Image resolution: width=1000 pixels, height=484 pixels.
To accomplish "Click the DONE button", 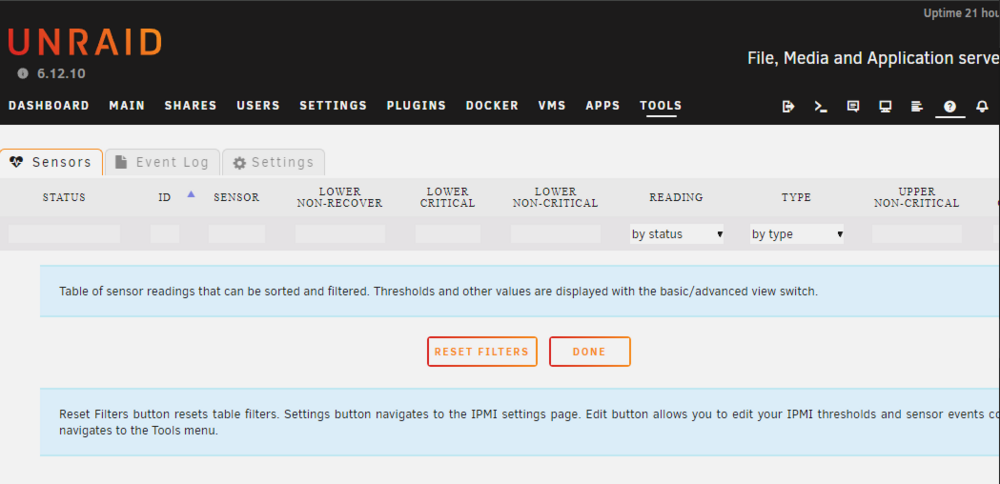I will click(590, 351).
